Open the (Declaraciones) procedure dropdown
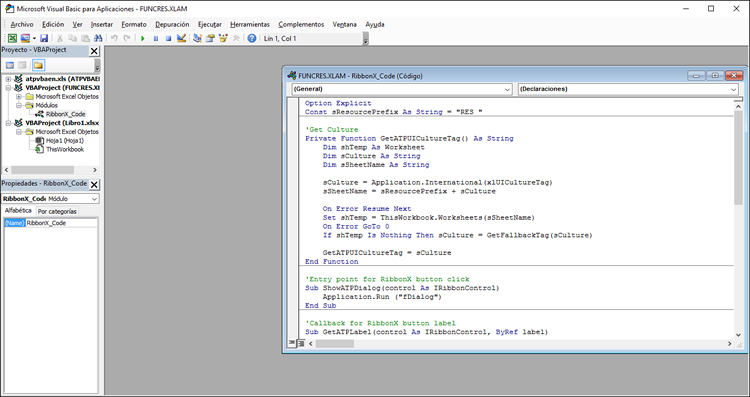750x397 pixels. [x=733, y=89]
